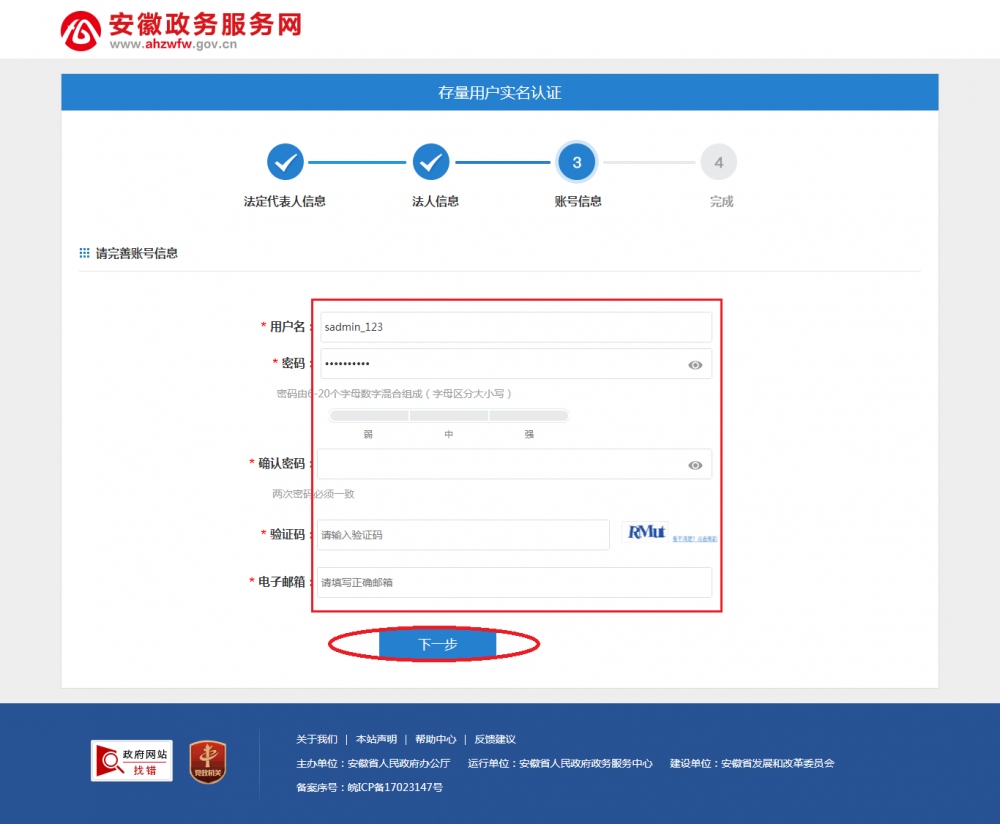Screen dimensions: 1000x824
Task: Toggle password visibility on the 密码 field
Action: pos(696,364)
